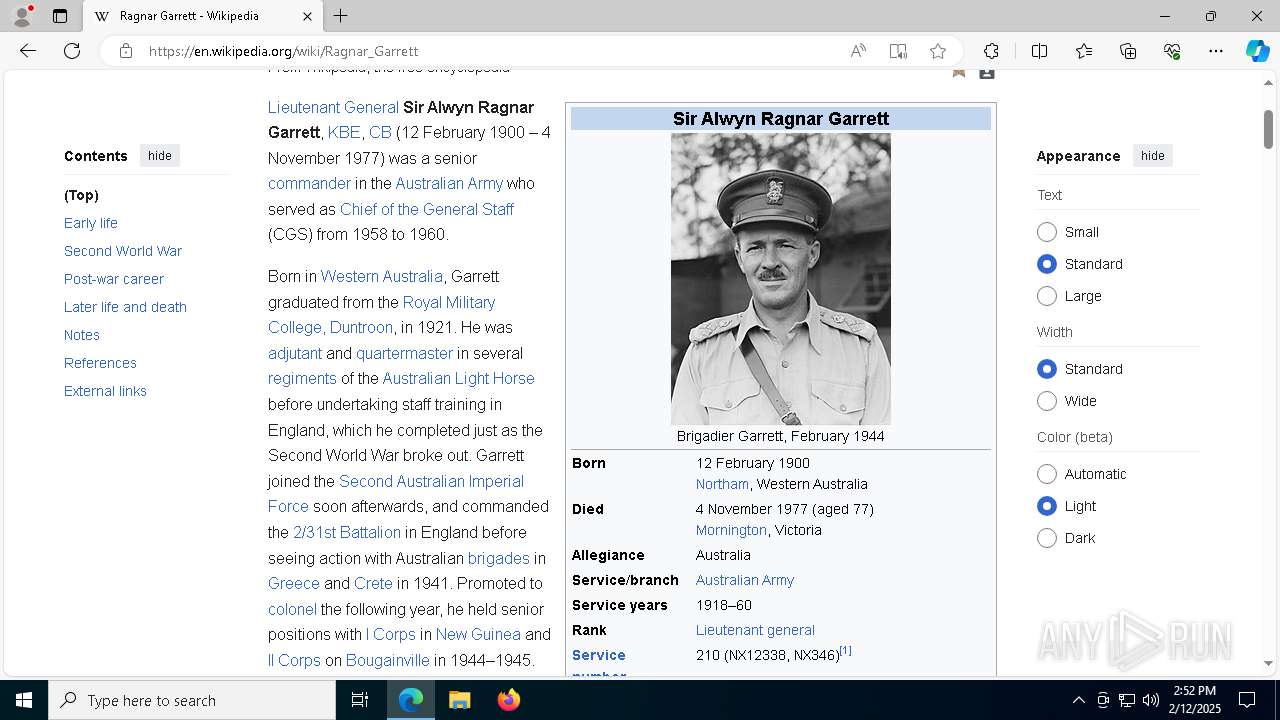
Task: Jump to (Top) in Contents
Action: (81, 195)
